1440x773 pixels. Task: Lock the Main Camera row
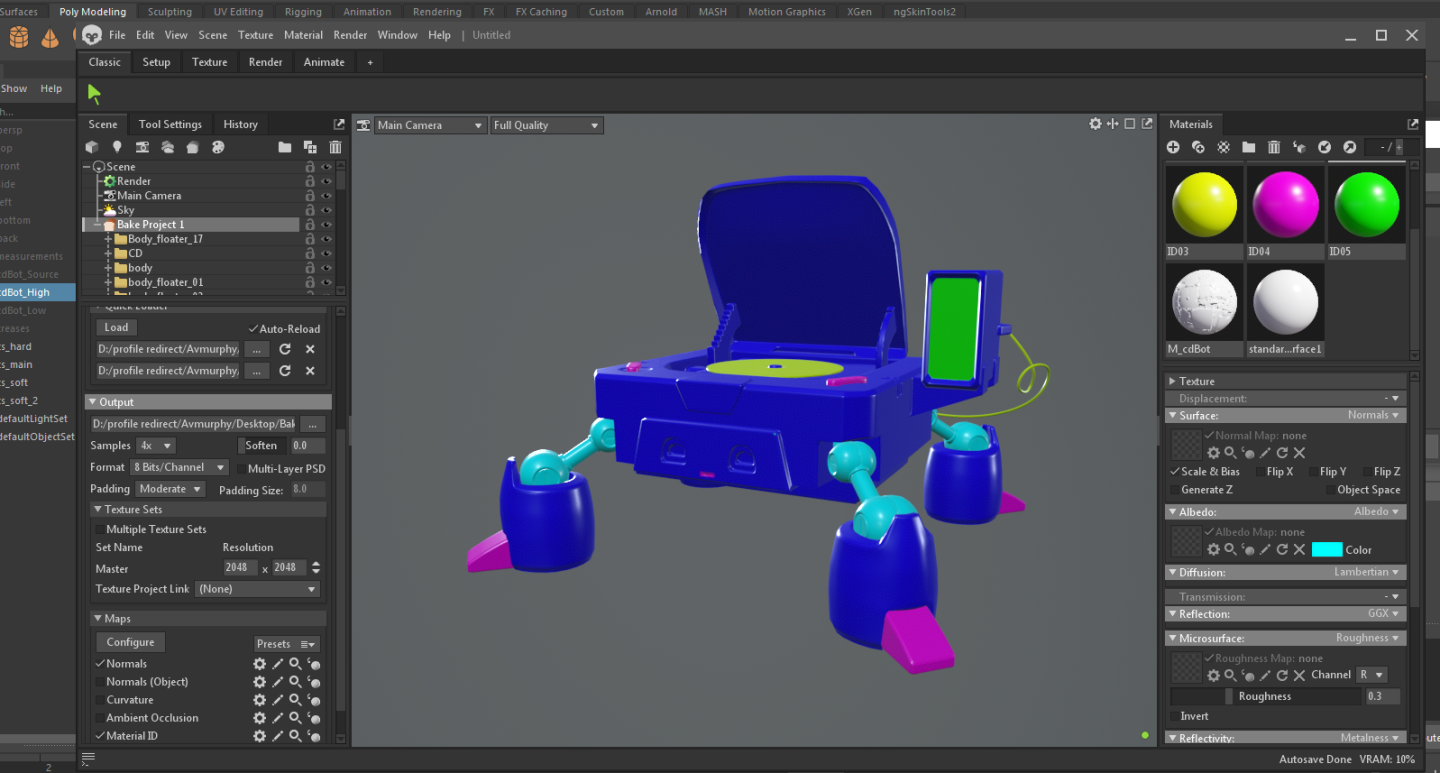(x=310, y=196)
